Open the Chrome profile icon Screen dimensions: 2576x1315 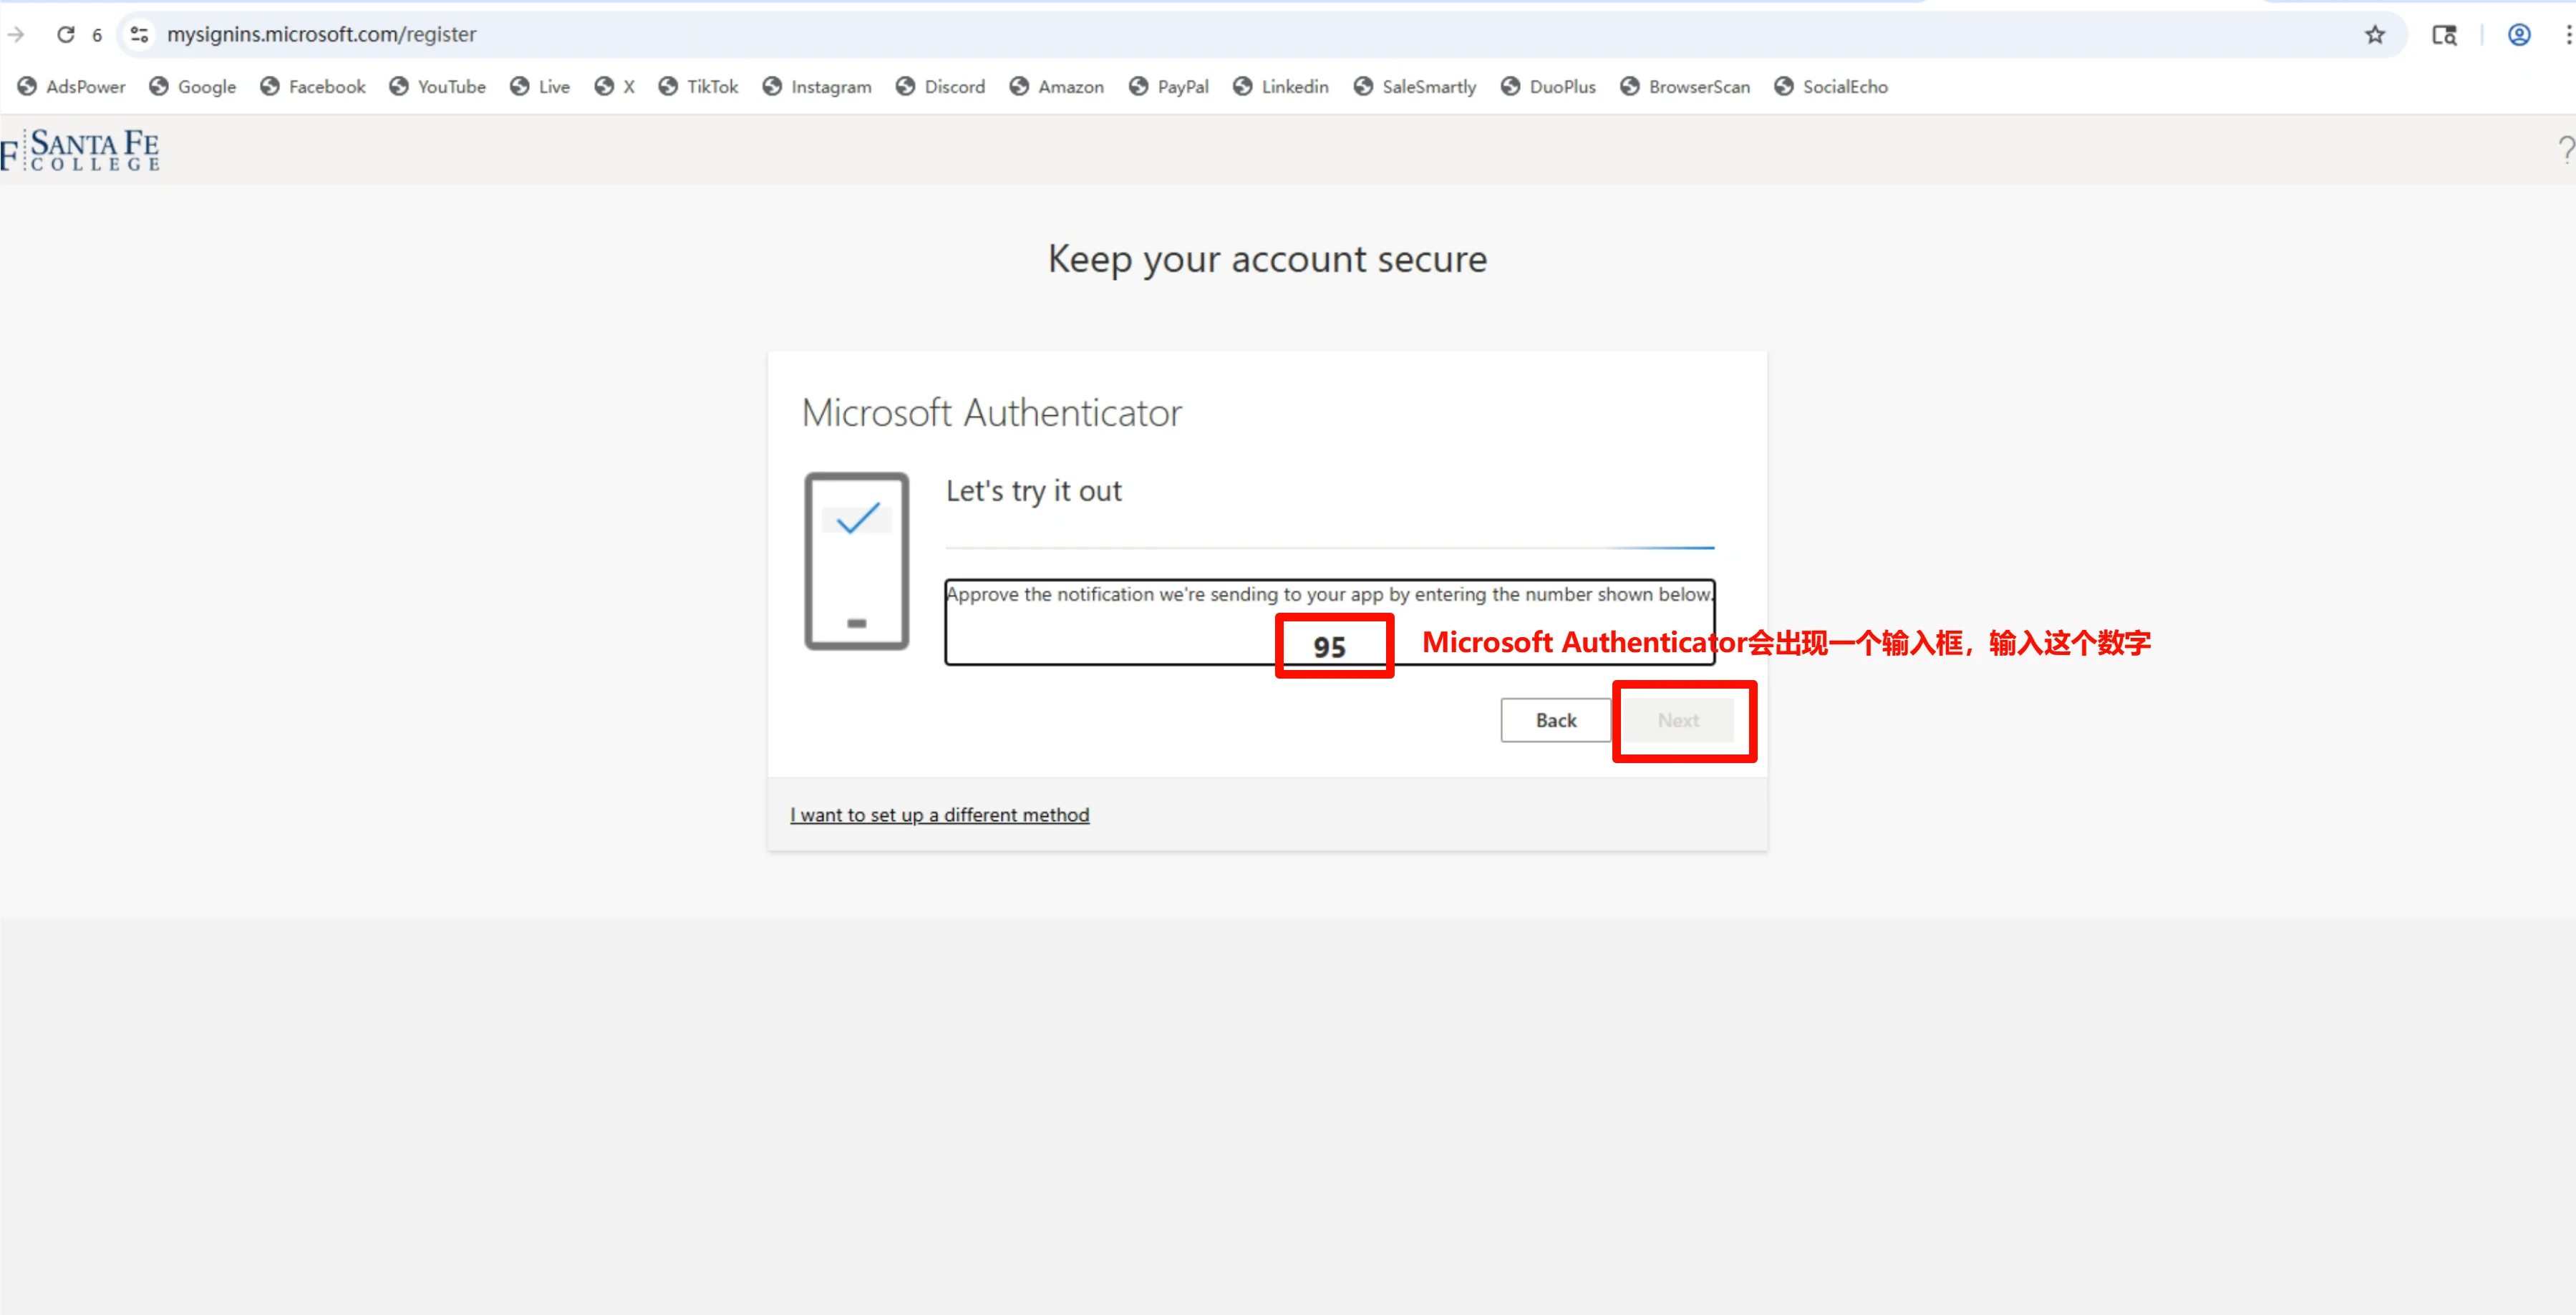pos(2519,35)
